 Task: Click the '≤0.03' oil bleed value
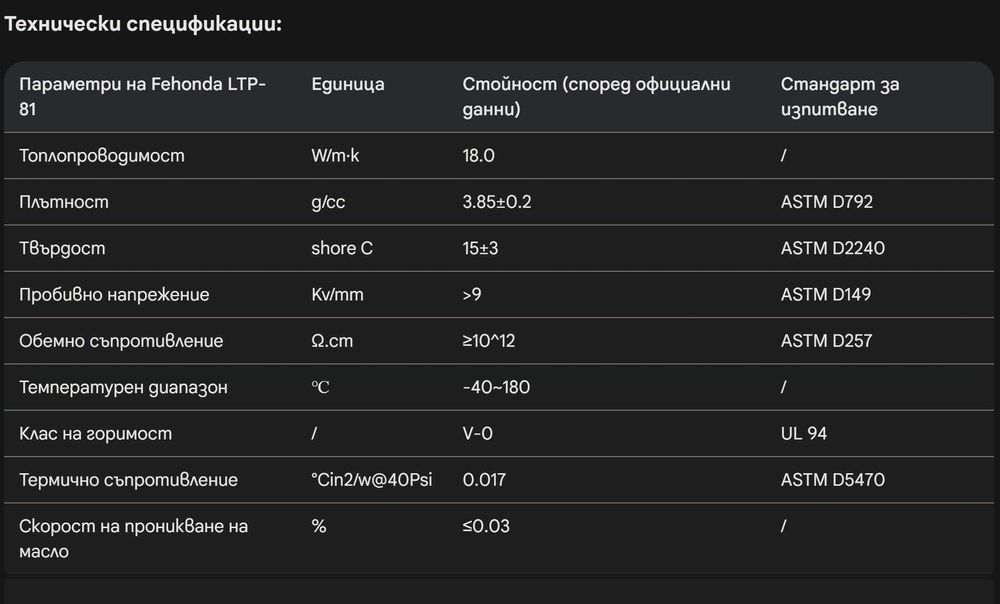[x=486, y=526]
